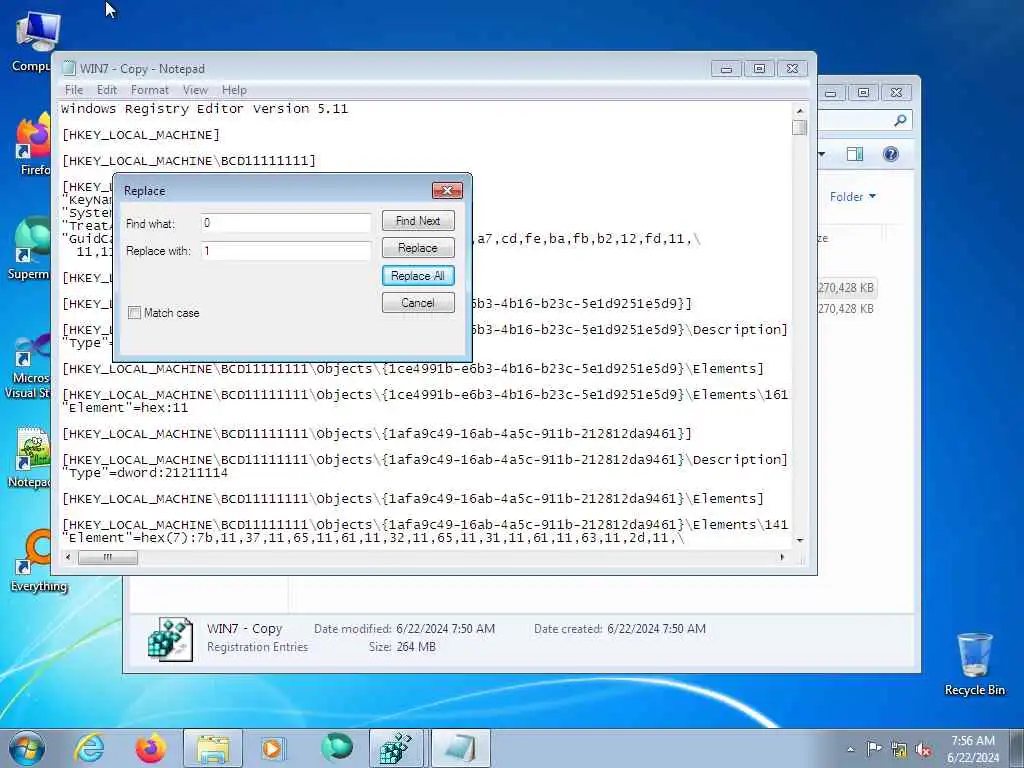Open the muted volume tray icon
1024x768 pixels.
click(x=923, y=750)
